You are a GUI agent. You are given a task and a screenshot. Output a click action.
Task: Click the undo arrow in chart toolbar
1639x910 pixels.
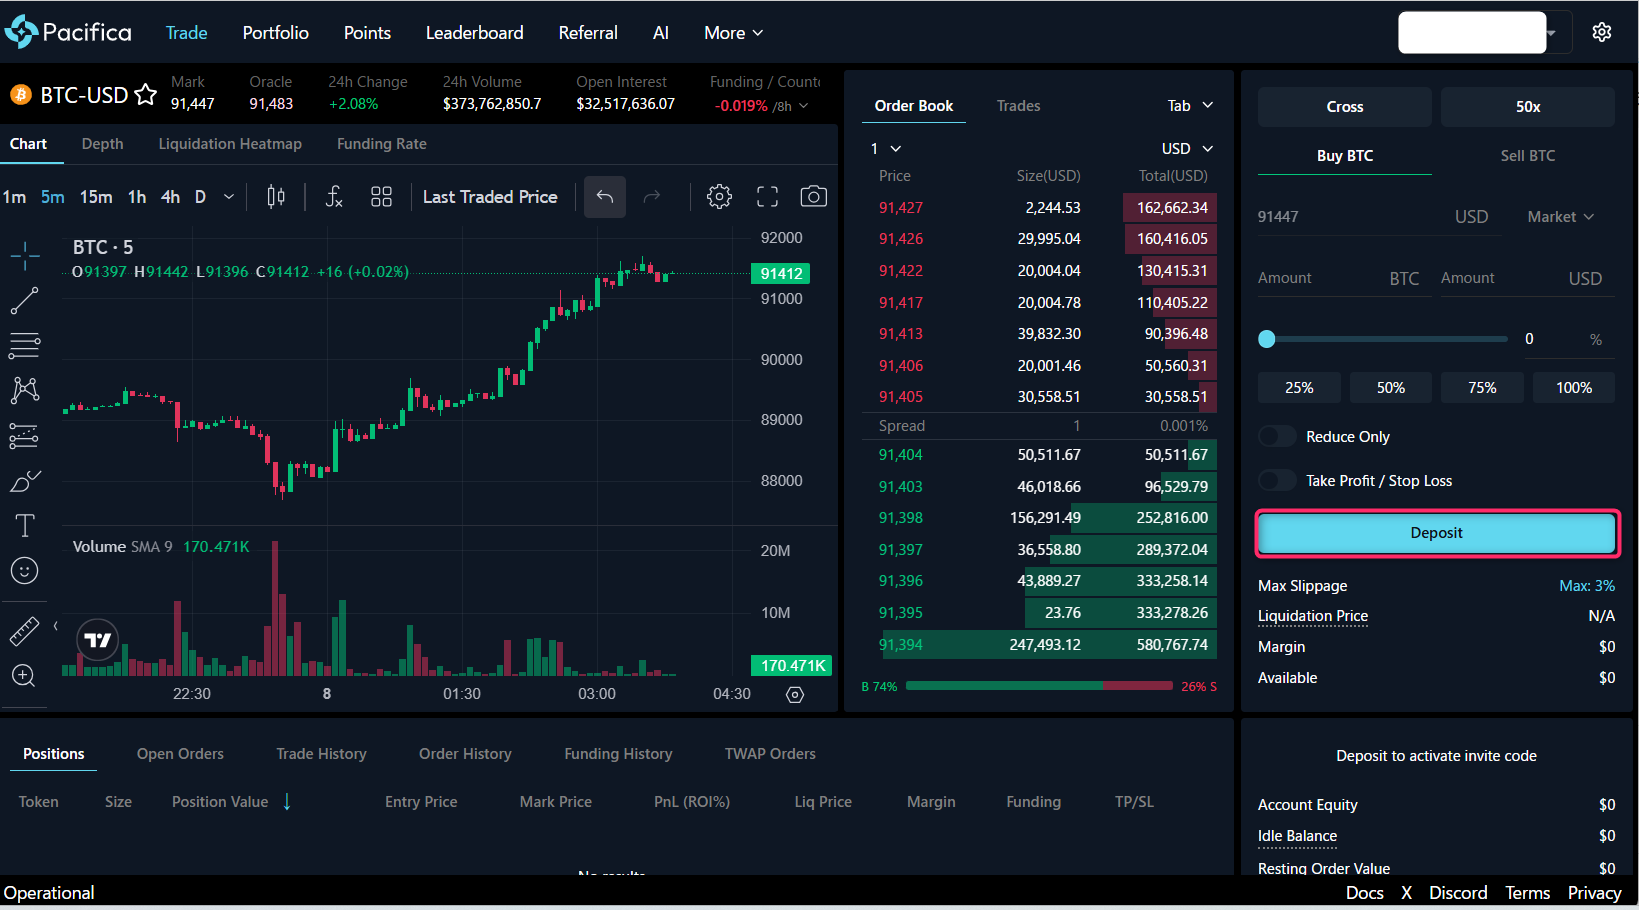coord(605,197)
